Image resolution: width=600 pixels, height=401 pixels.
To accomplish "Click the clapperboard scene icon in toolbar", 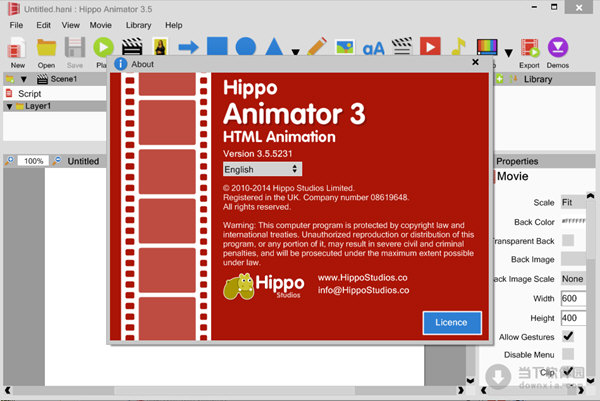I will coord(132,47).
